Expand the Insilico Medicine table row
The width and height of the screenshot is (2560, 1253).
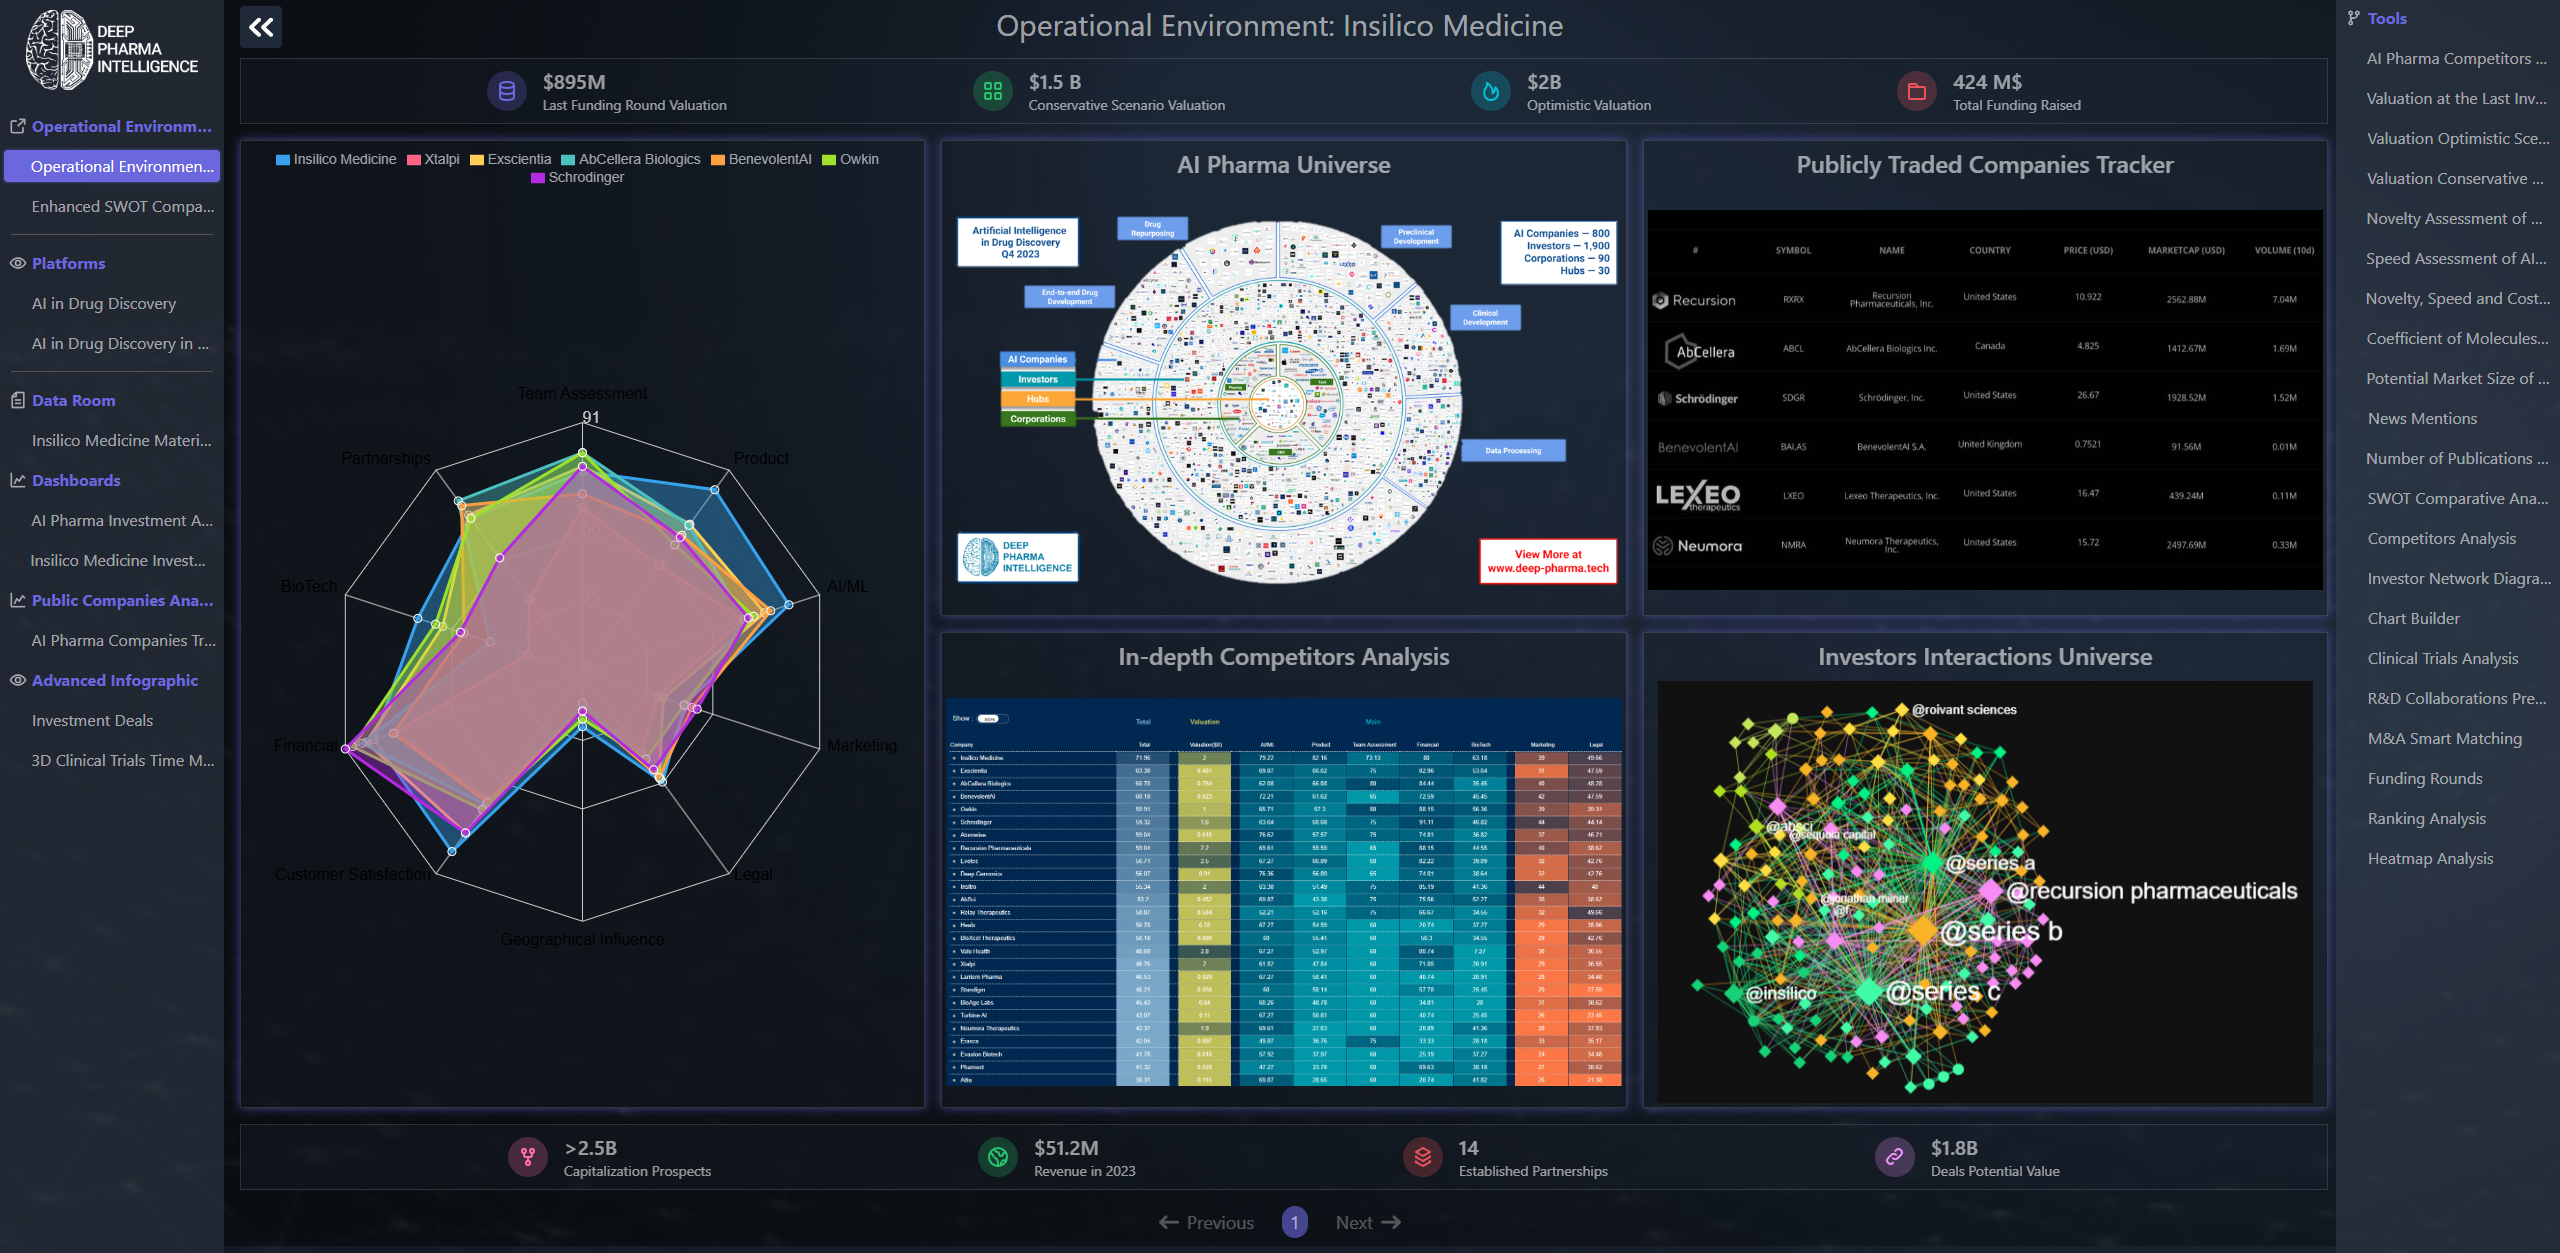coord(954,758)
